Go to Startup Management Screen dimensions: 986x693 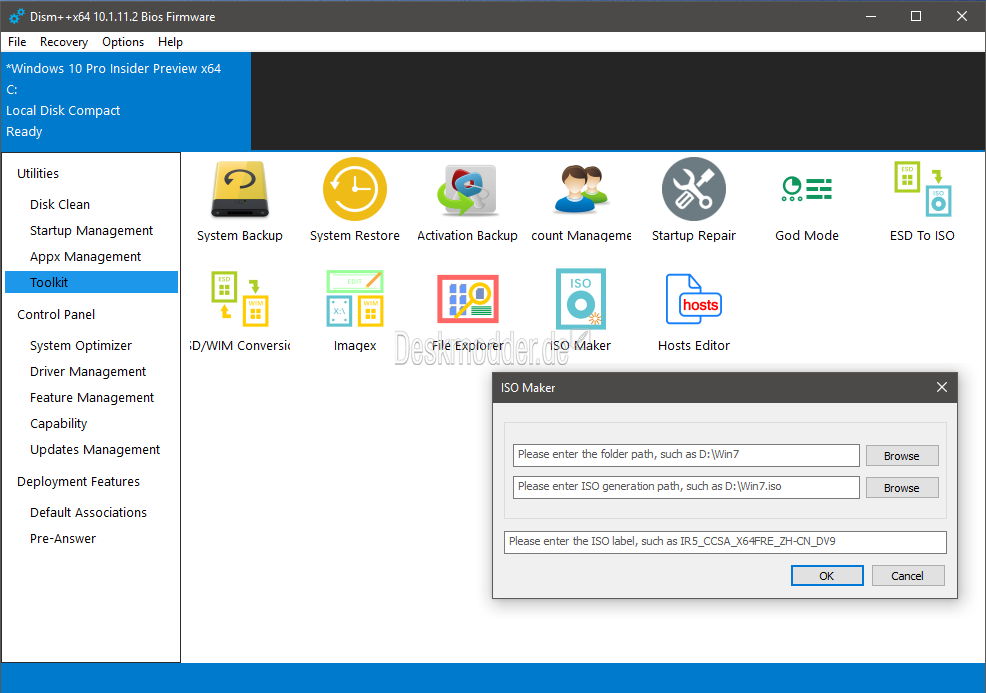[91, 231]
